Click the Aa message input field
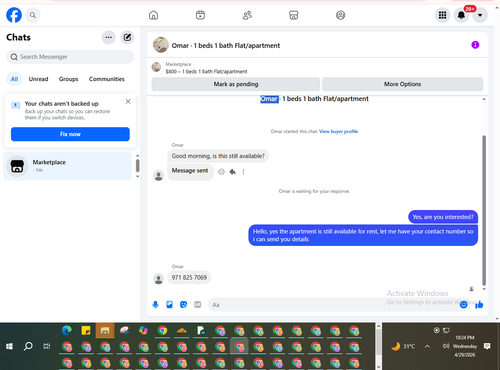 click(x=333, y=305)
